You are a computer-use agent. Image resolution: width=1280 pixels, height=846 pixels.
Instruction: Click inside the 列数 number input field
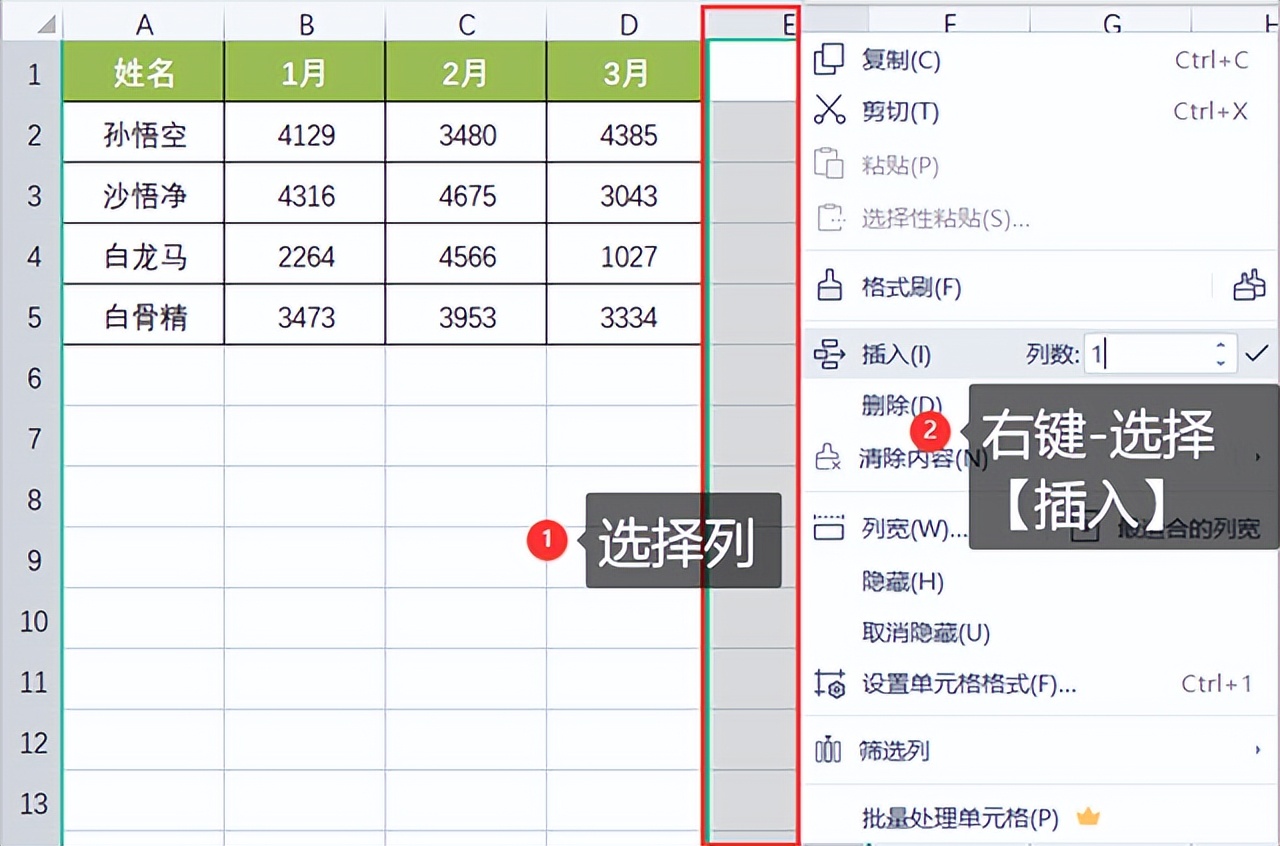[1150, 352]
